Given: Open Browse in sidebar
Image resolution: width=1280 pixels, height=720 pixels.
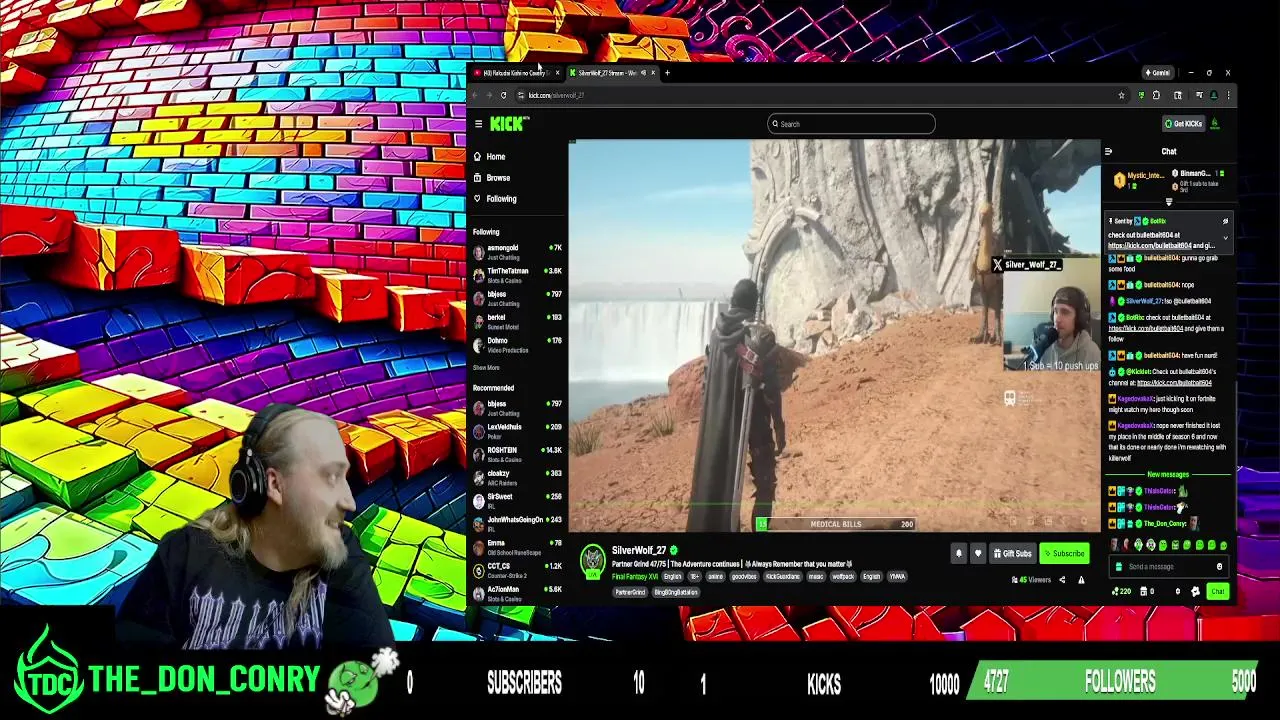Looking at the screenshot, I should click(492, 178).
